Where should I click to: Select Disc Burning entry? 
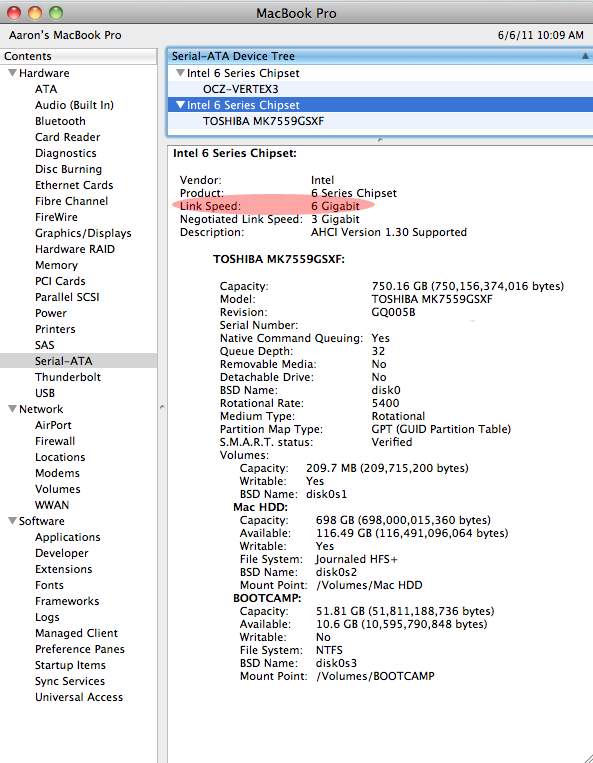point(68,169)
